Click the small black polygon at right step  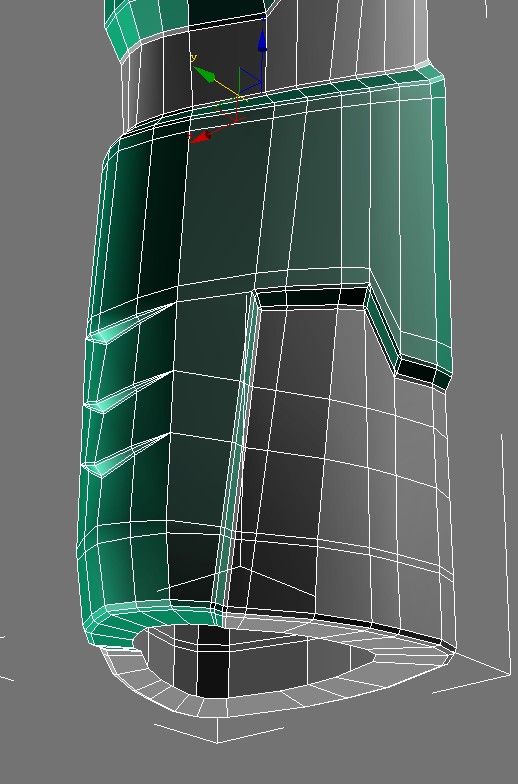[x=416, y=371]
